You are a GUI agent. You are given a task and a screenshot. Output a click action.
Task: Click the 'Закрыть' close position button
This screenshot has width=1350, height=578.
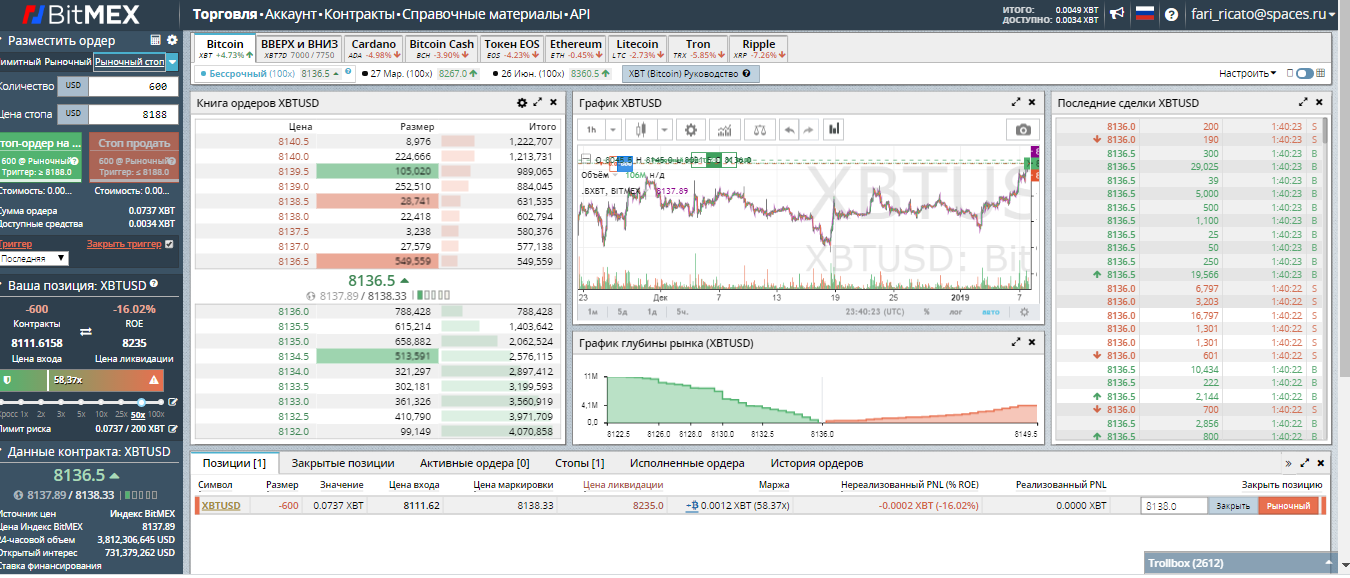pyautogui.click(x=1233, y=506)
